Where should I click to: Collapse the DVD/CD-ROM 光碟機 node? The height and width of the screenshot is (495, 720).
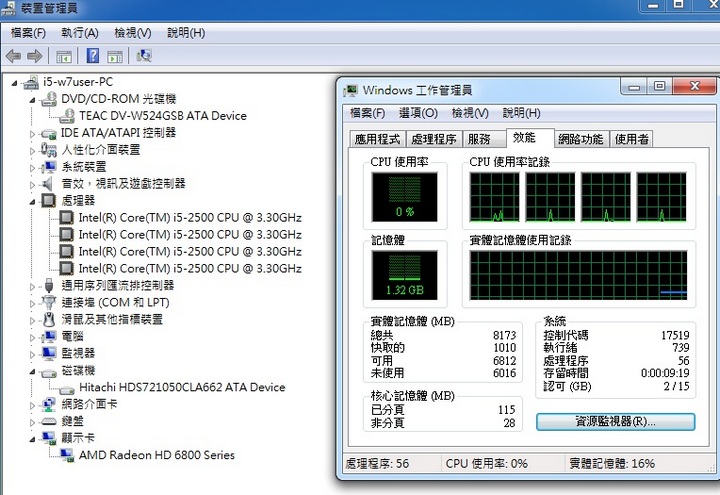point(32,100)
